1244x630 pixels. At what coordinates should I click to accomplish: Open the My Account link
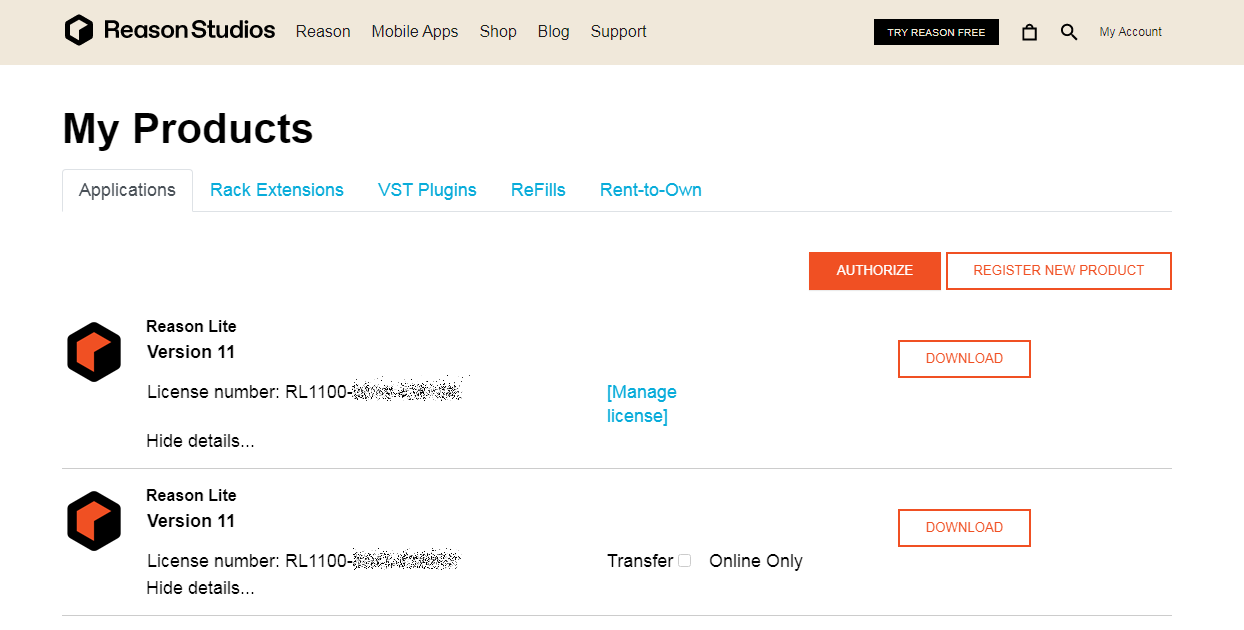pos(1130,32)
